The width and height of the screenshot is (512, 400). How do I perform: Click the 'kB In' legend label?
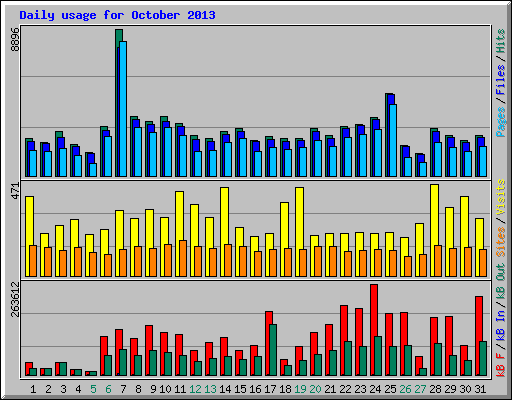501,327
